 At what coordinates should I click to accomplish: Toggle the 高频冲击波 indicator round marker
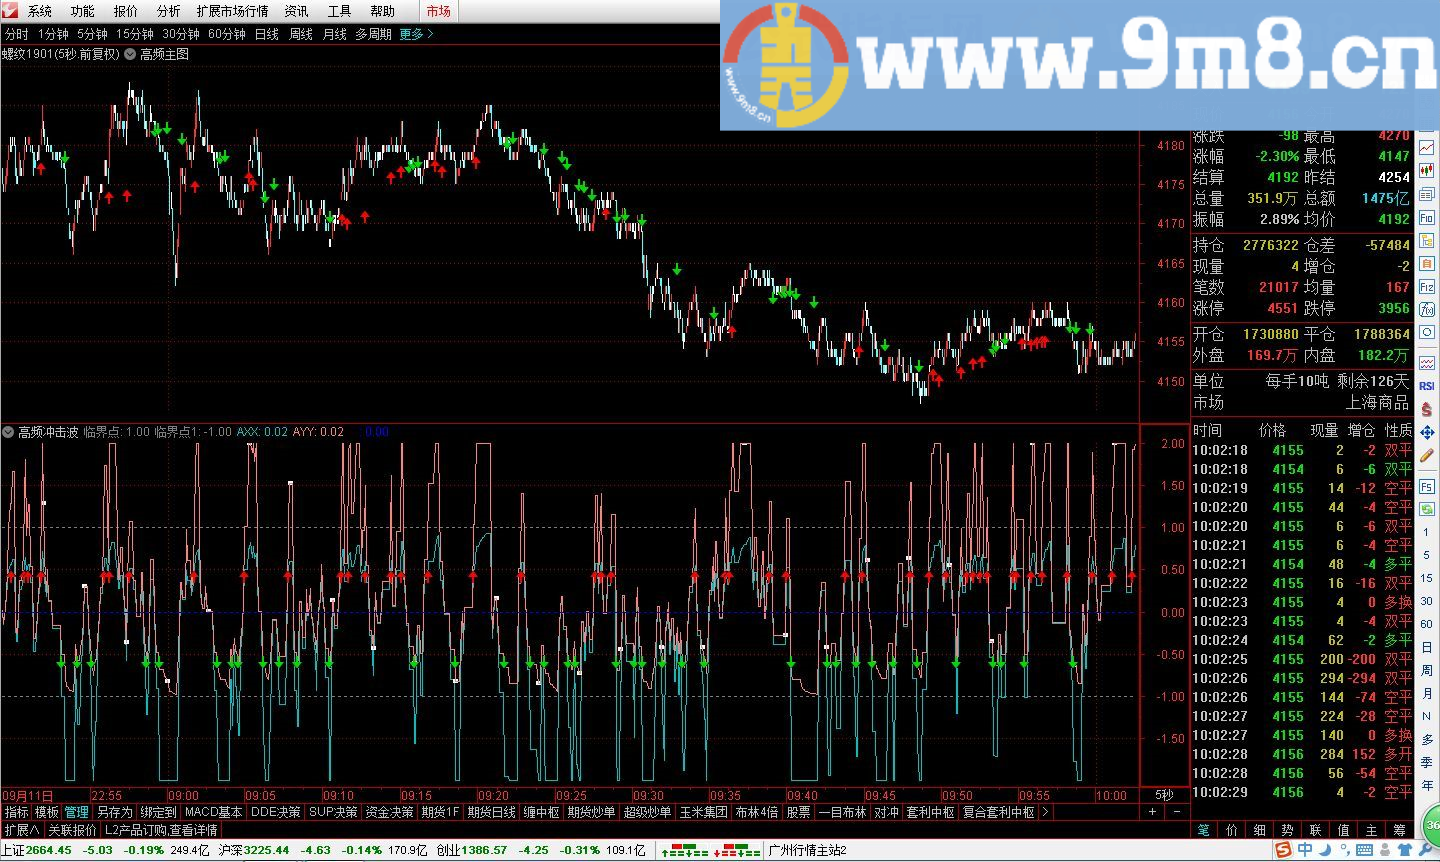click(8, 432)
